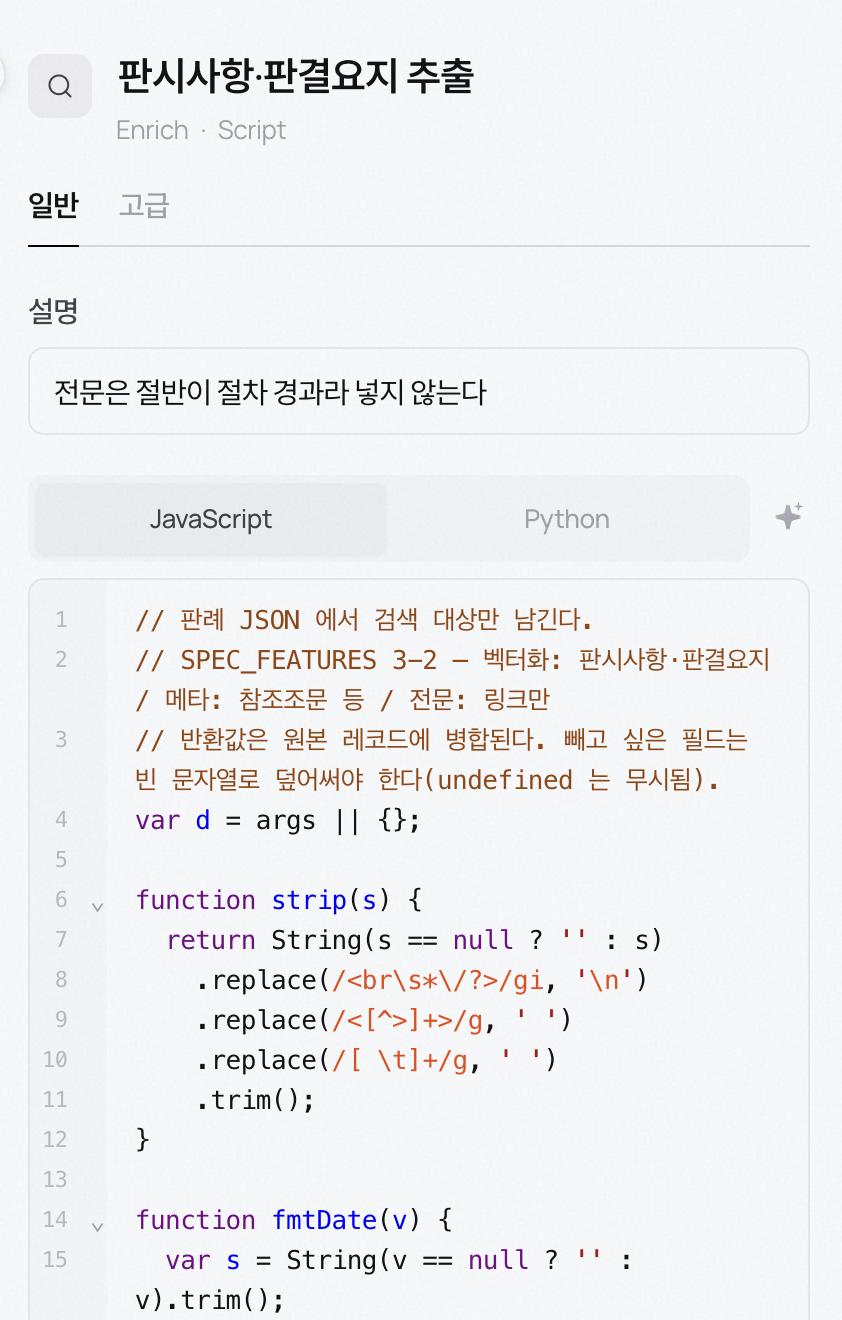Click line number 12 in the gutter
Screen dimensions: 842x1320
click(x=56, y=1140)
